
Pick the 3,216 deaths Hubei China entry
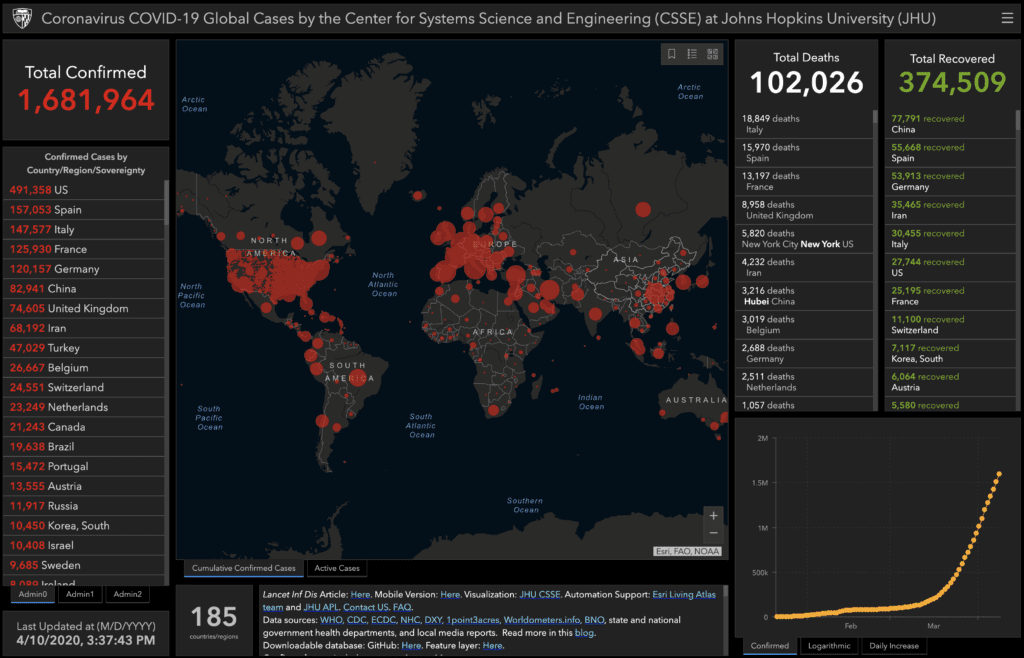(x=804, y=296)
